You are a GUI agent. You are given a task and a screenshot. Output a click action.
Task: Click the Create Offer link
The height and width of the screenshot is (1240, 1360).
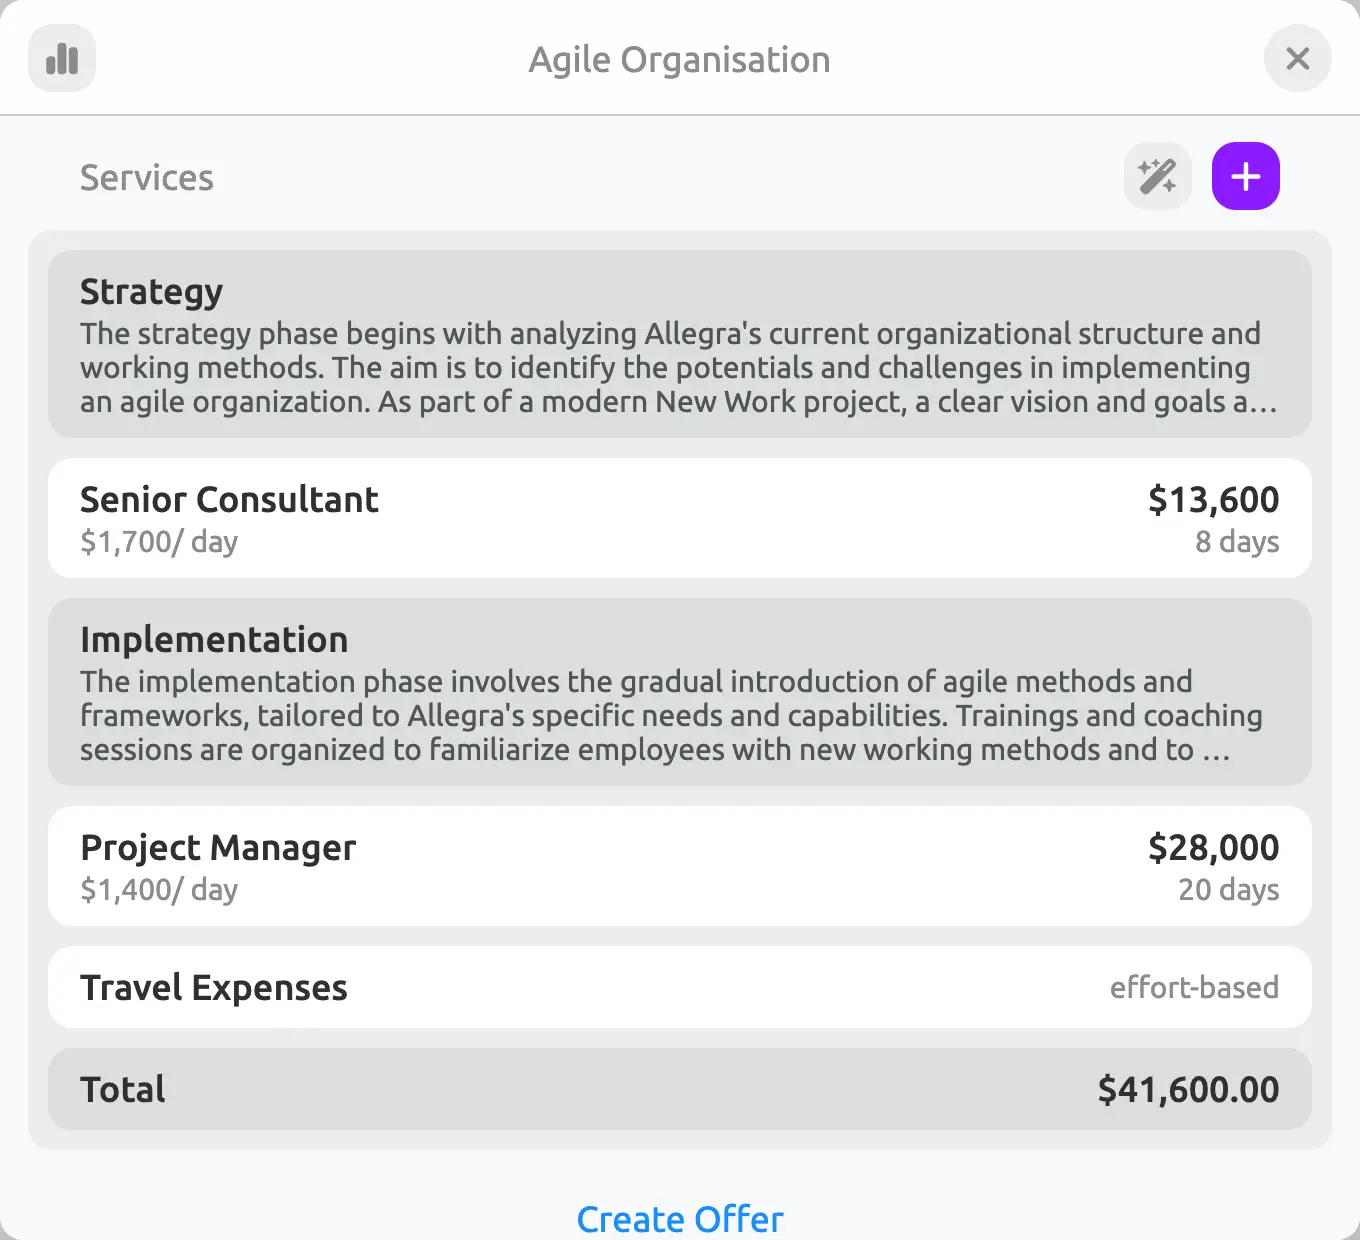680,1219
